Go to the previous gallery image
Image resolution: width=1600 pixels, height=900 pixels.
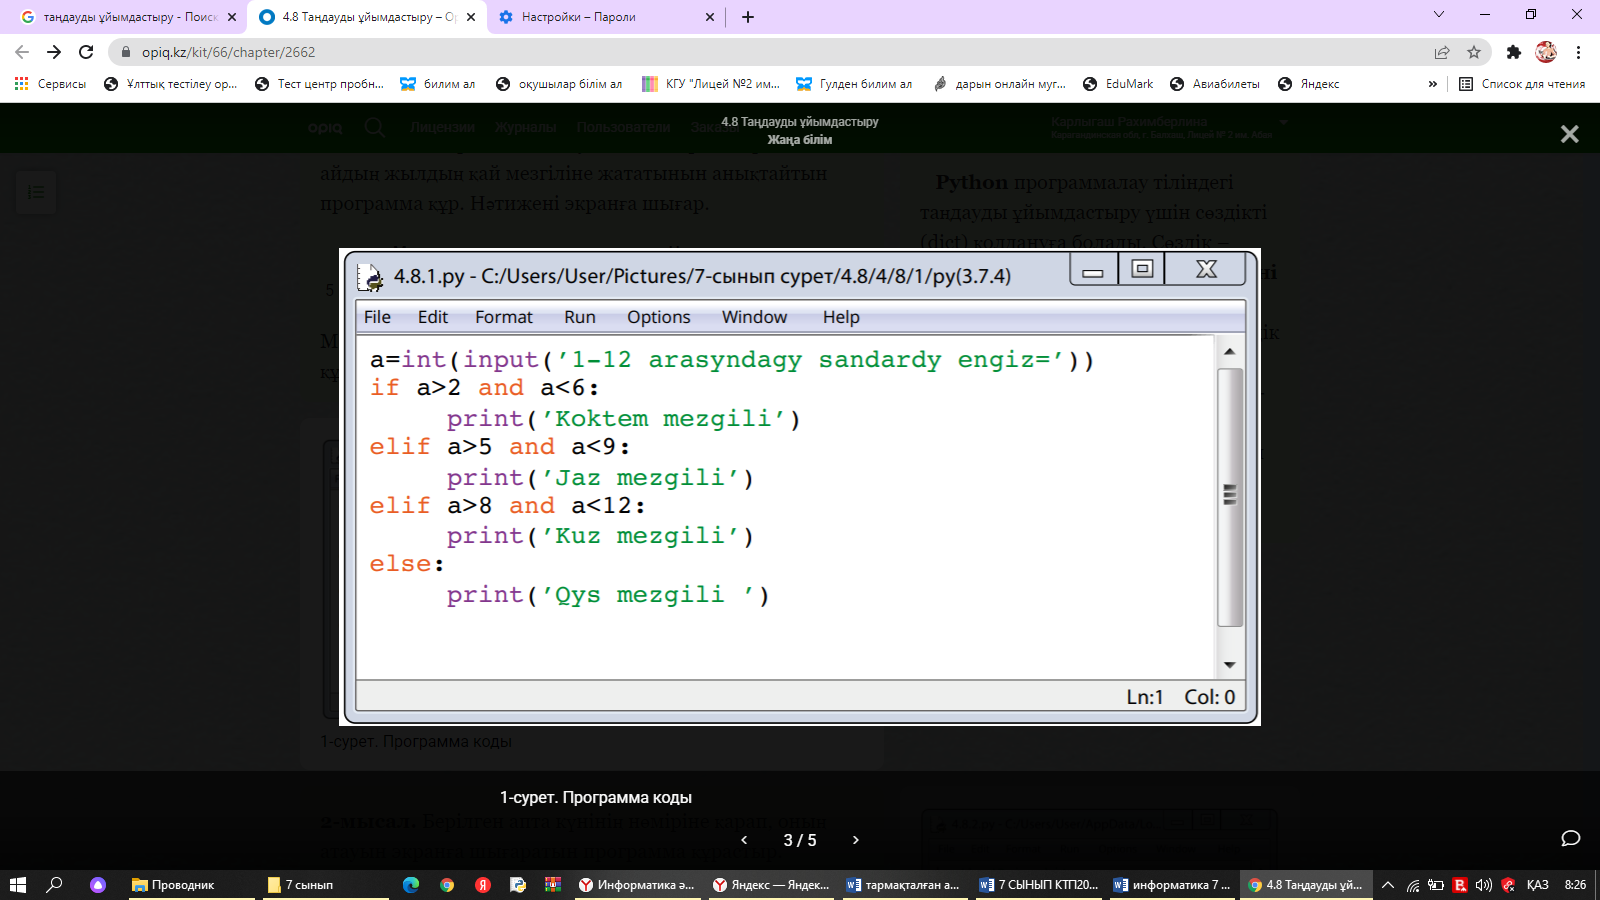(x=744, y=840)
